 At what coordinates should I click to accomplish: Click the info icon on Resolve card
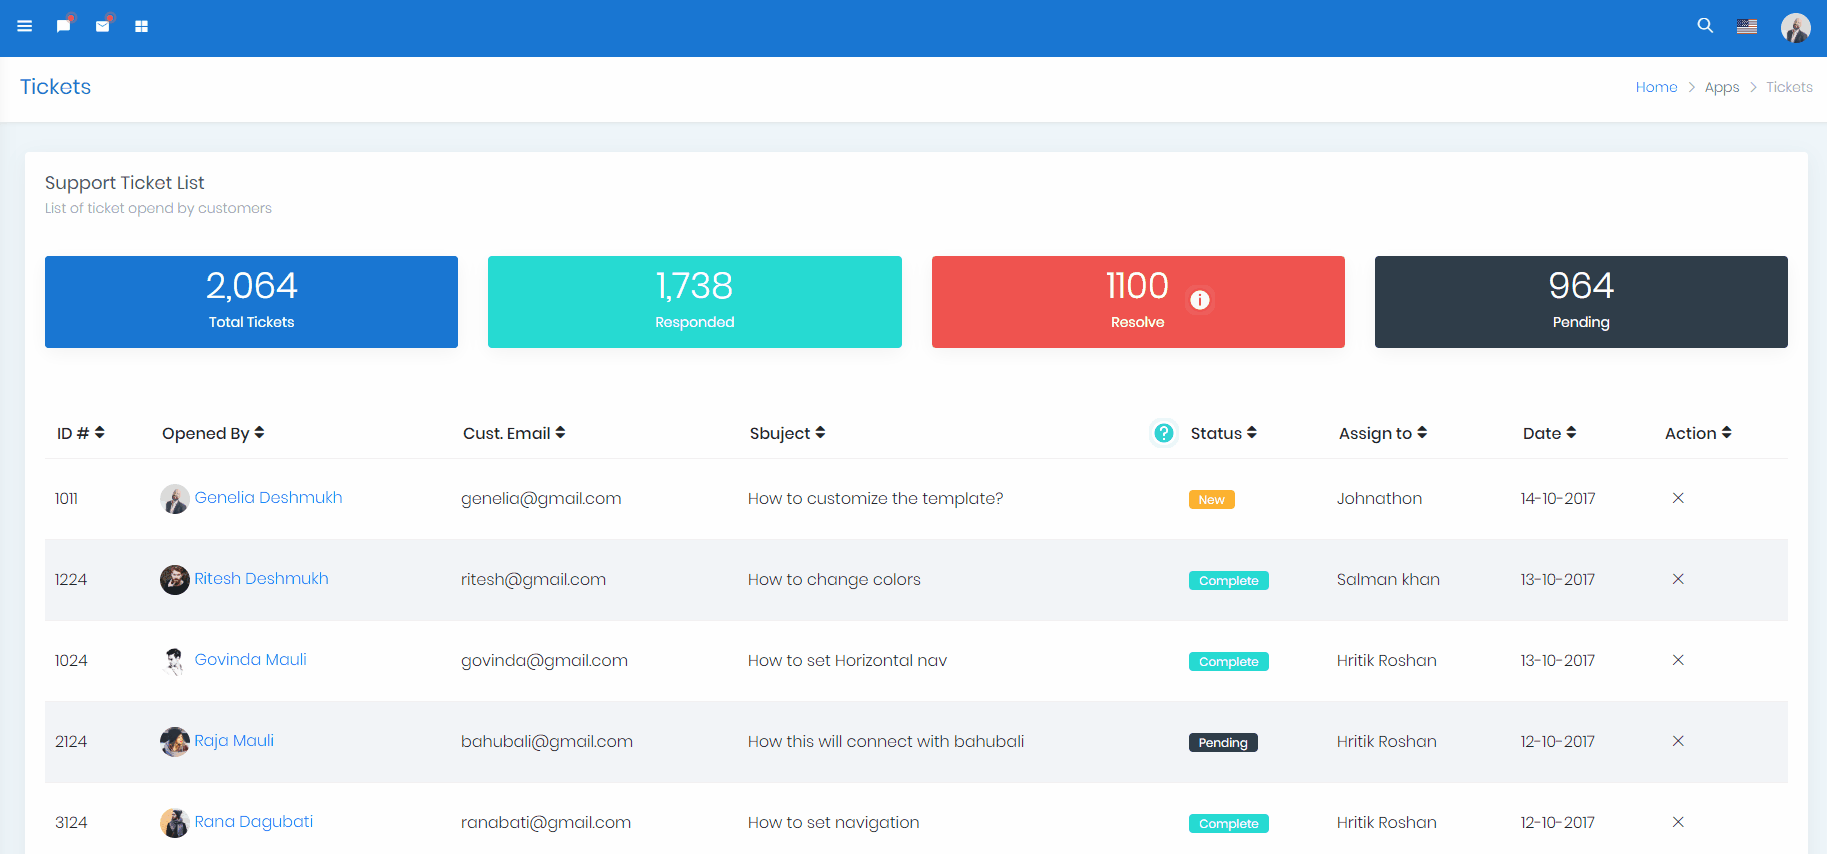1200,300
